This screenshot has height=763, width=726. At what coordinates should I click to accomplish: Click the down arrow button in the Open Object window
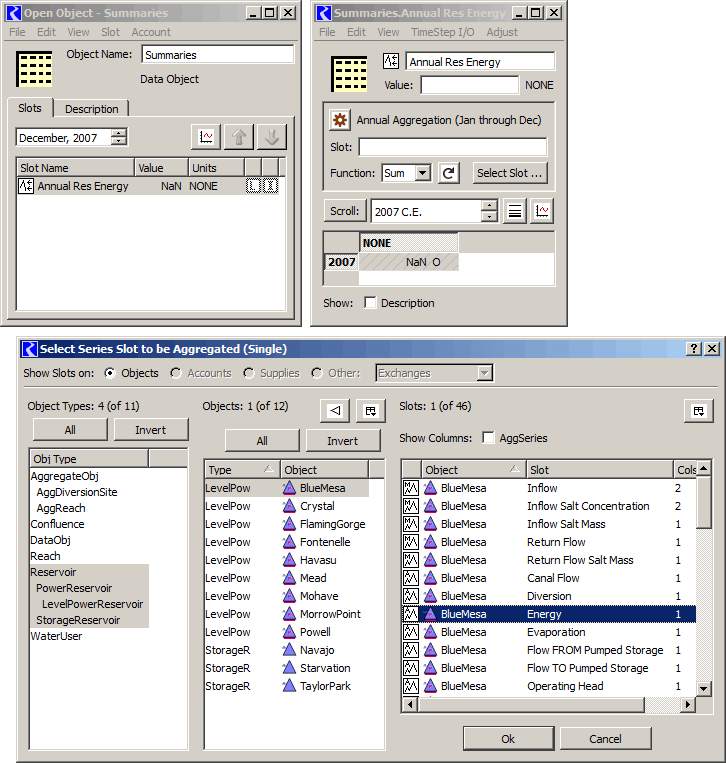(x=272, y=137)
